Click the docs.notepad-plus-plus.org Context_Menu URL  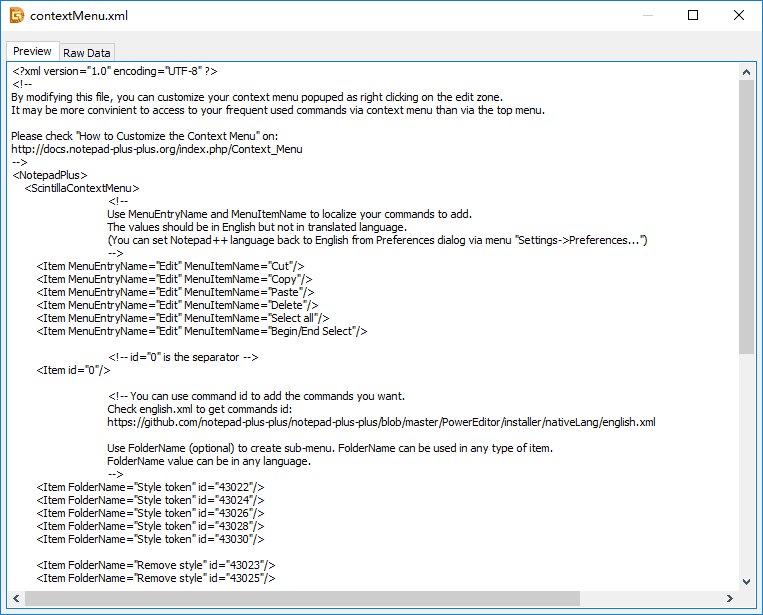(156, 149)
